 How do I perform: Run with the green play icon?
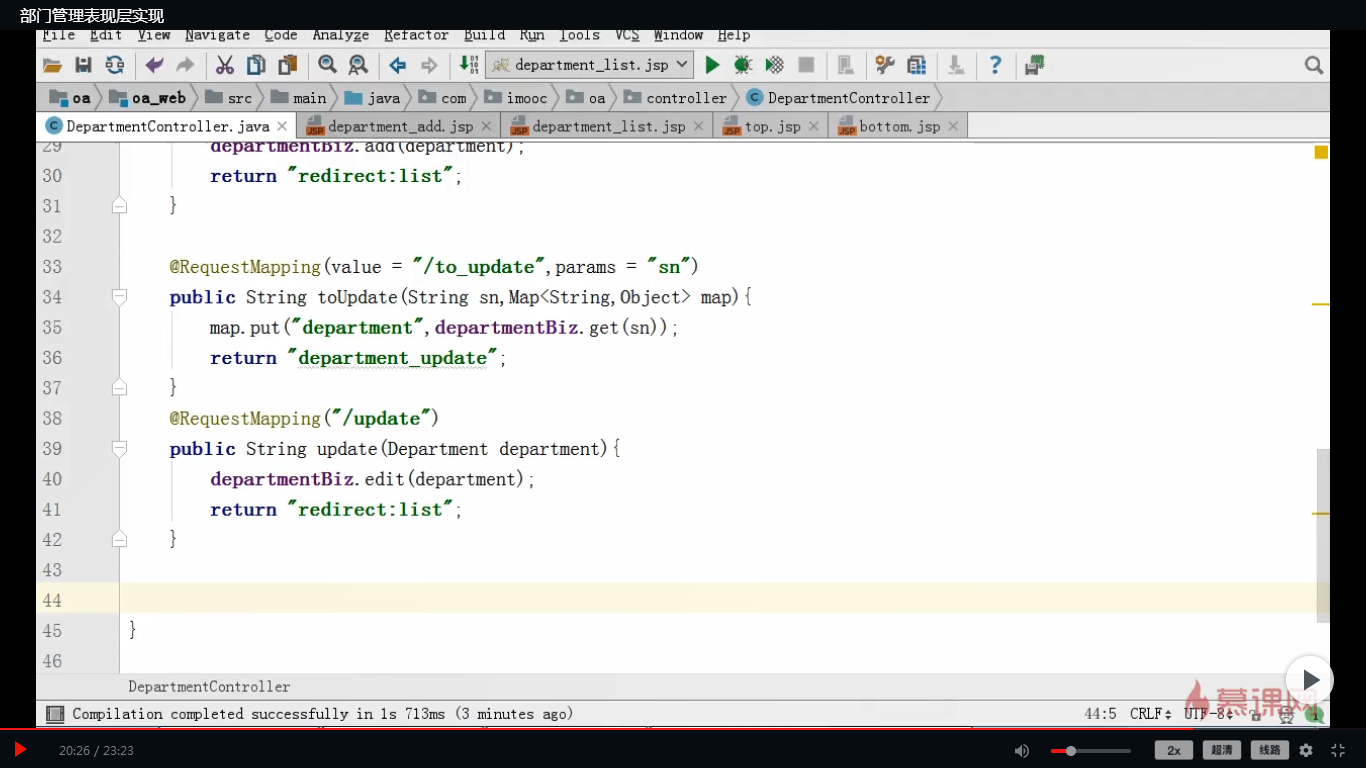point(712,65)
